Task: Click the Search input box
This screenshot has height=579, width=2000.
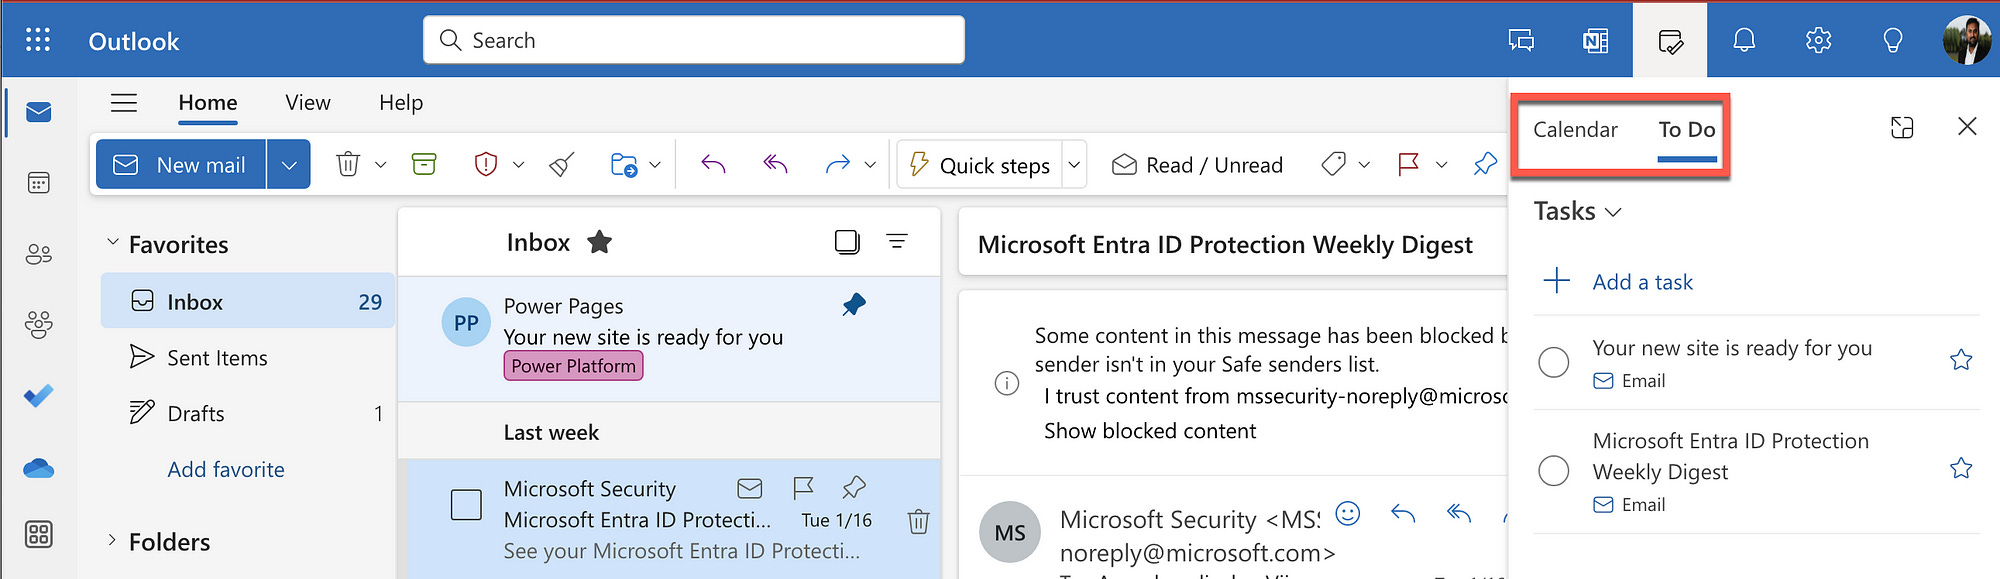Action: [x=694, y=40]
